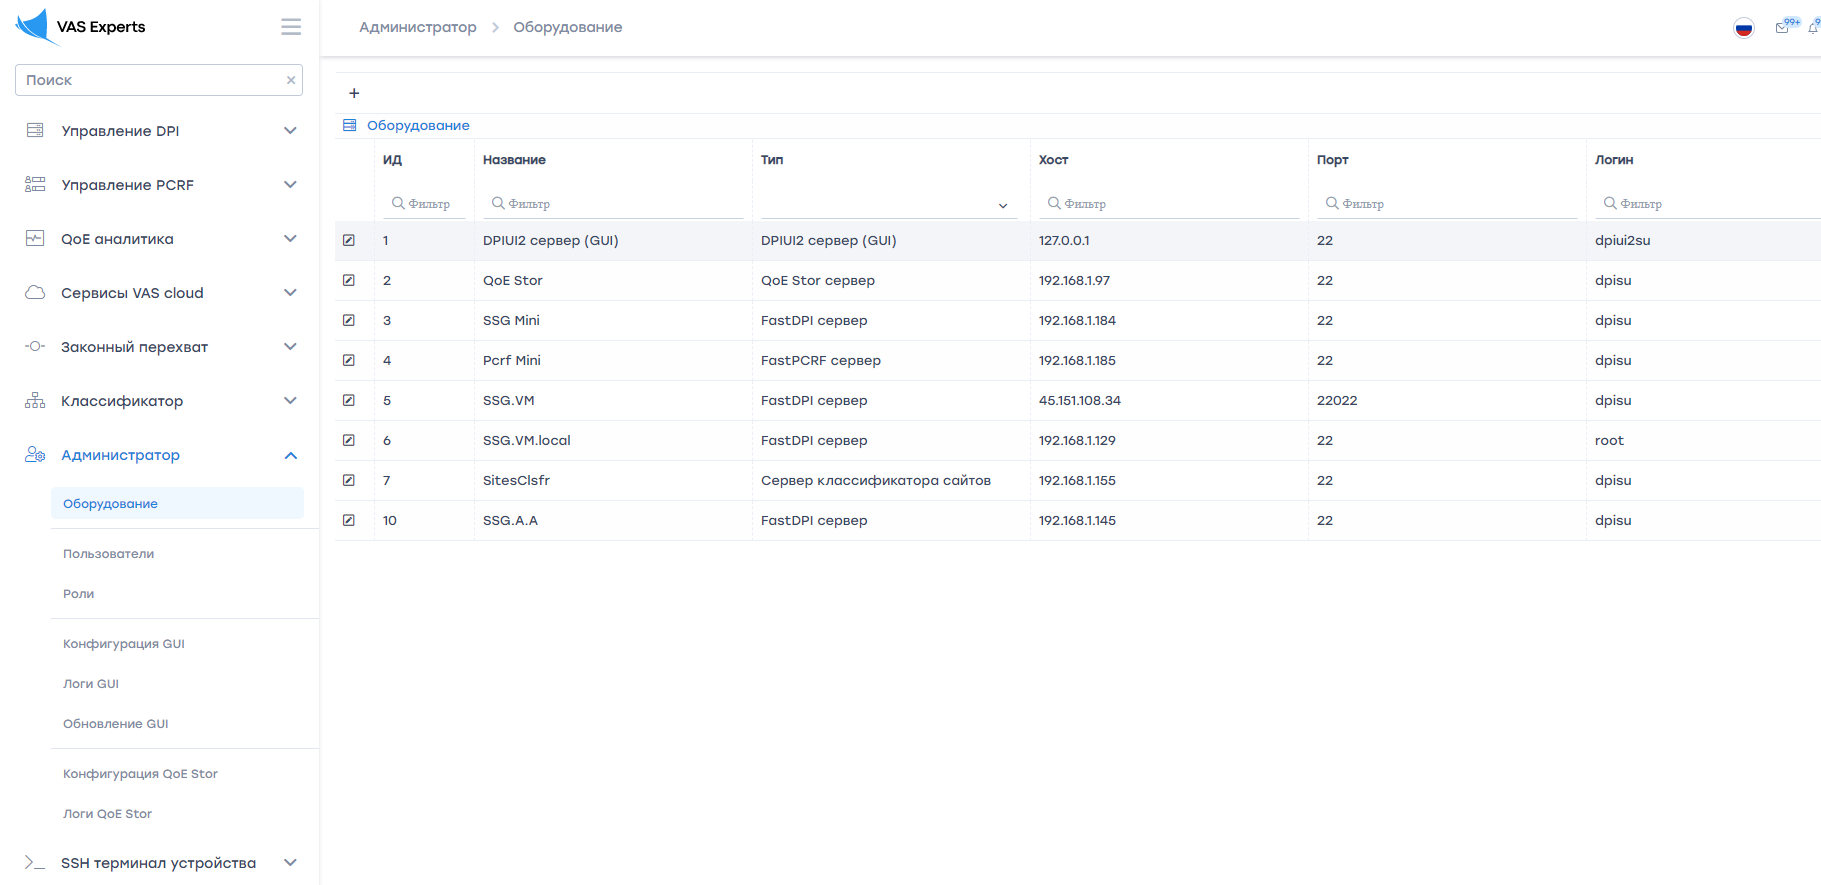
Task: Open the Пользователи menu item
Action: [x=108, y=554]
